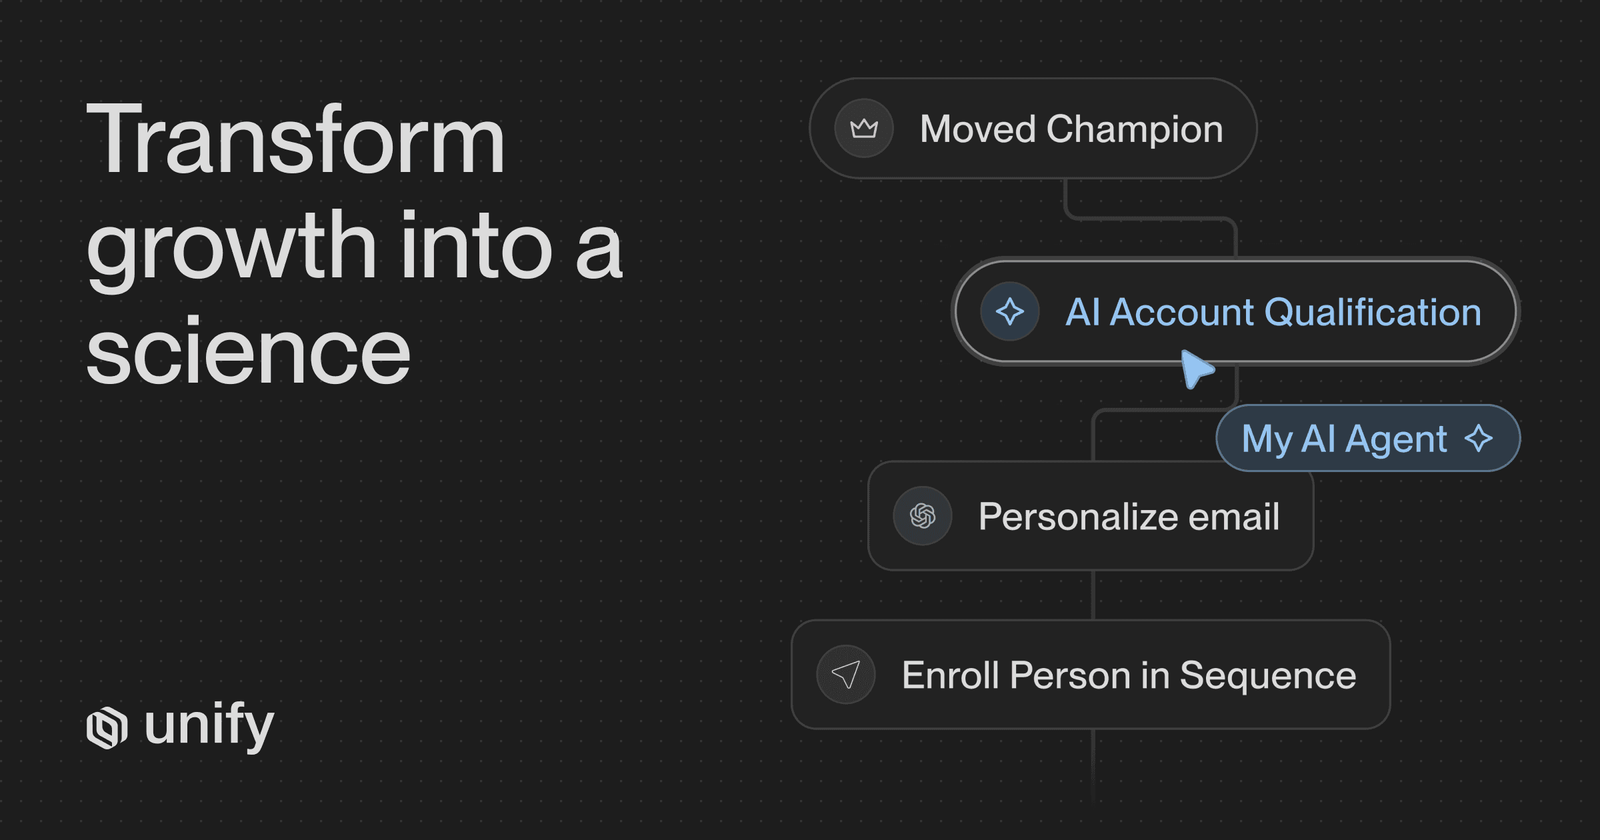Image resolution: width=1600 pixels, height=840 pixels.
Task: Click the words "growth into a" in headline
Action: pyautogui.click(x=354, y=246)
